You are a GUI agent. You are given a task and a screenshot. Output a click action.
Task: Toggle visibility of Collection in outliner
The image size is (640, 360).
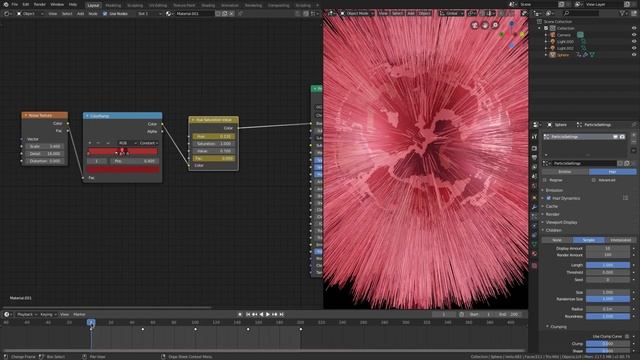[634, 28]
